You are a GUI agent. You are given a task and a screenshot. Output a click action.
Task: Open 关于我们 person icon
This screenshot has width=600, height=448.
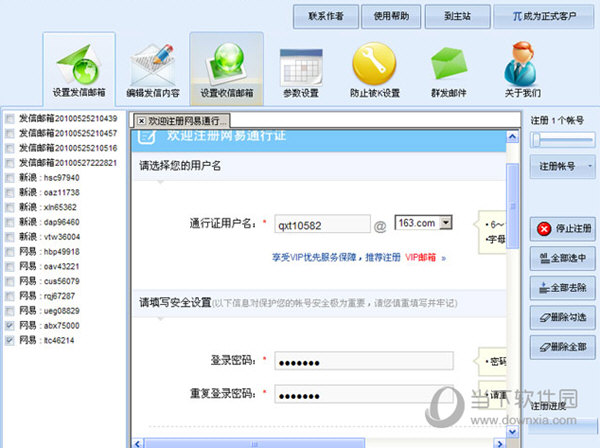[x=522, y=70]
